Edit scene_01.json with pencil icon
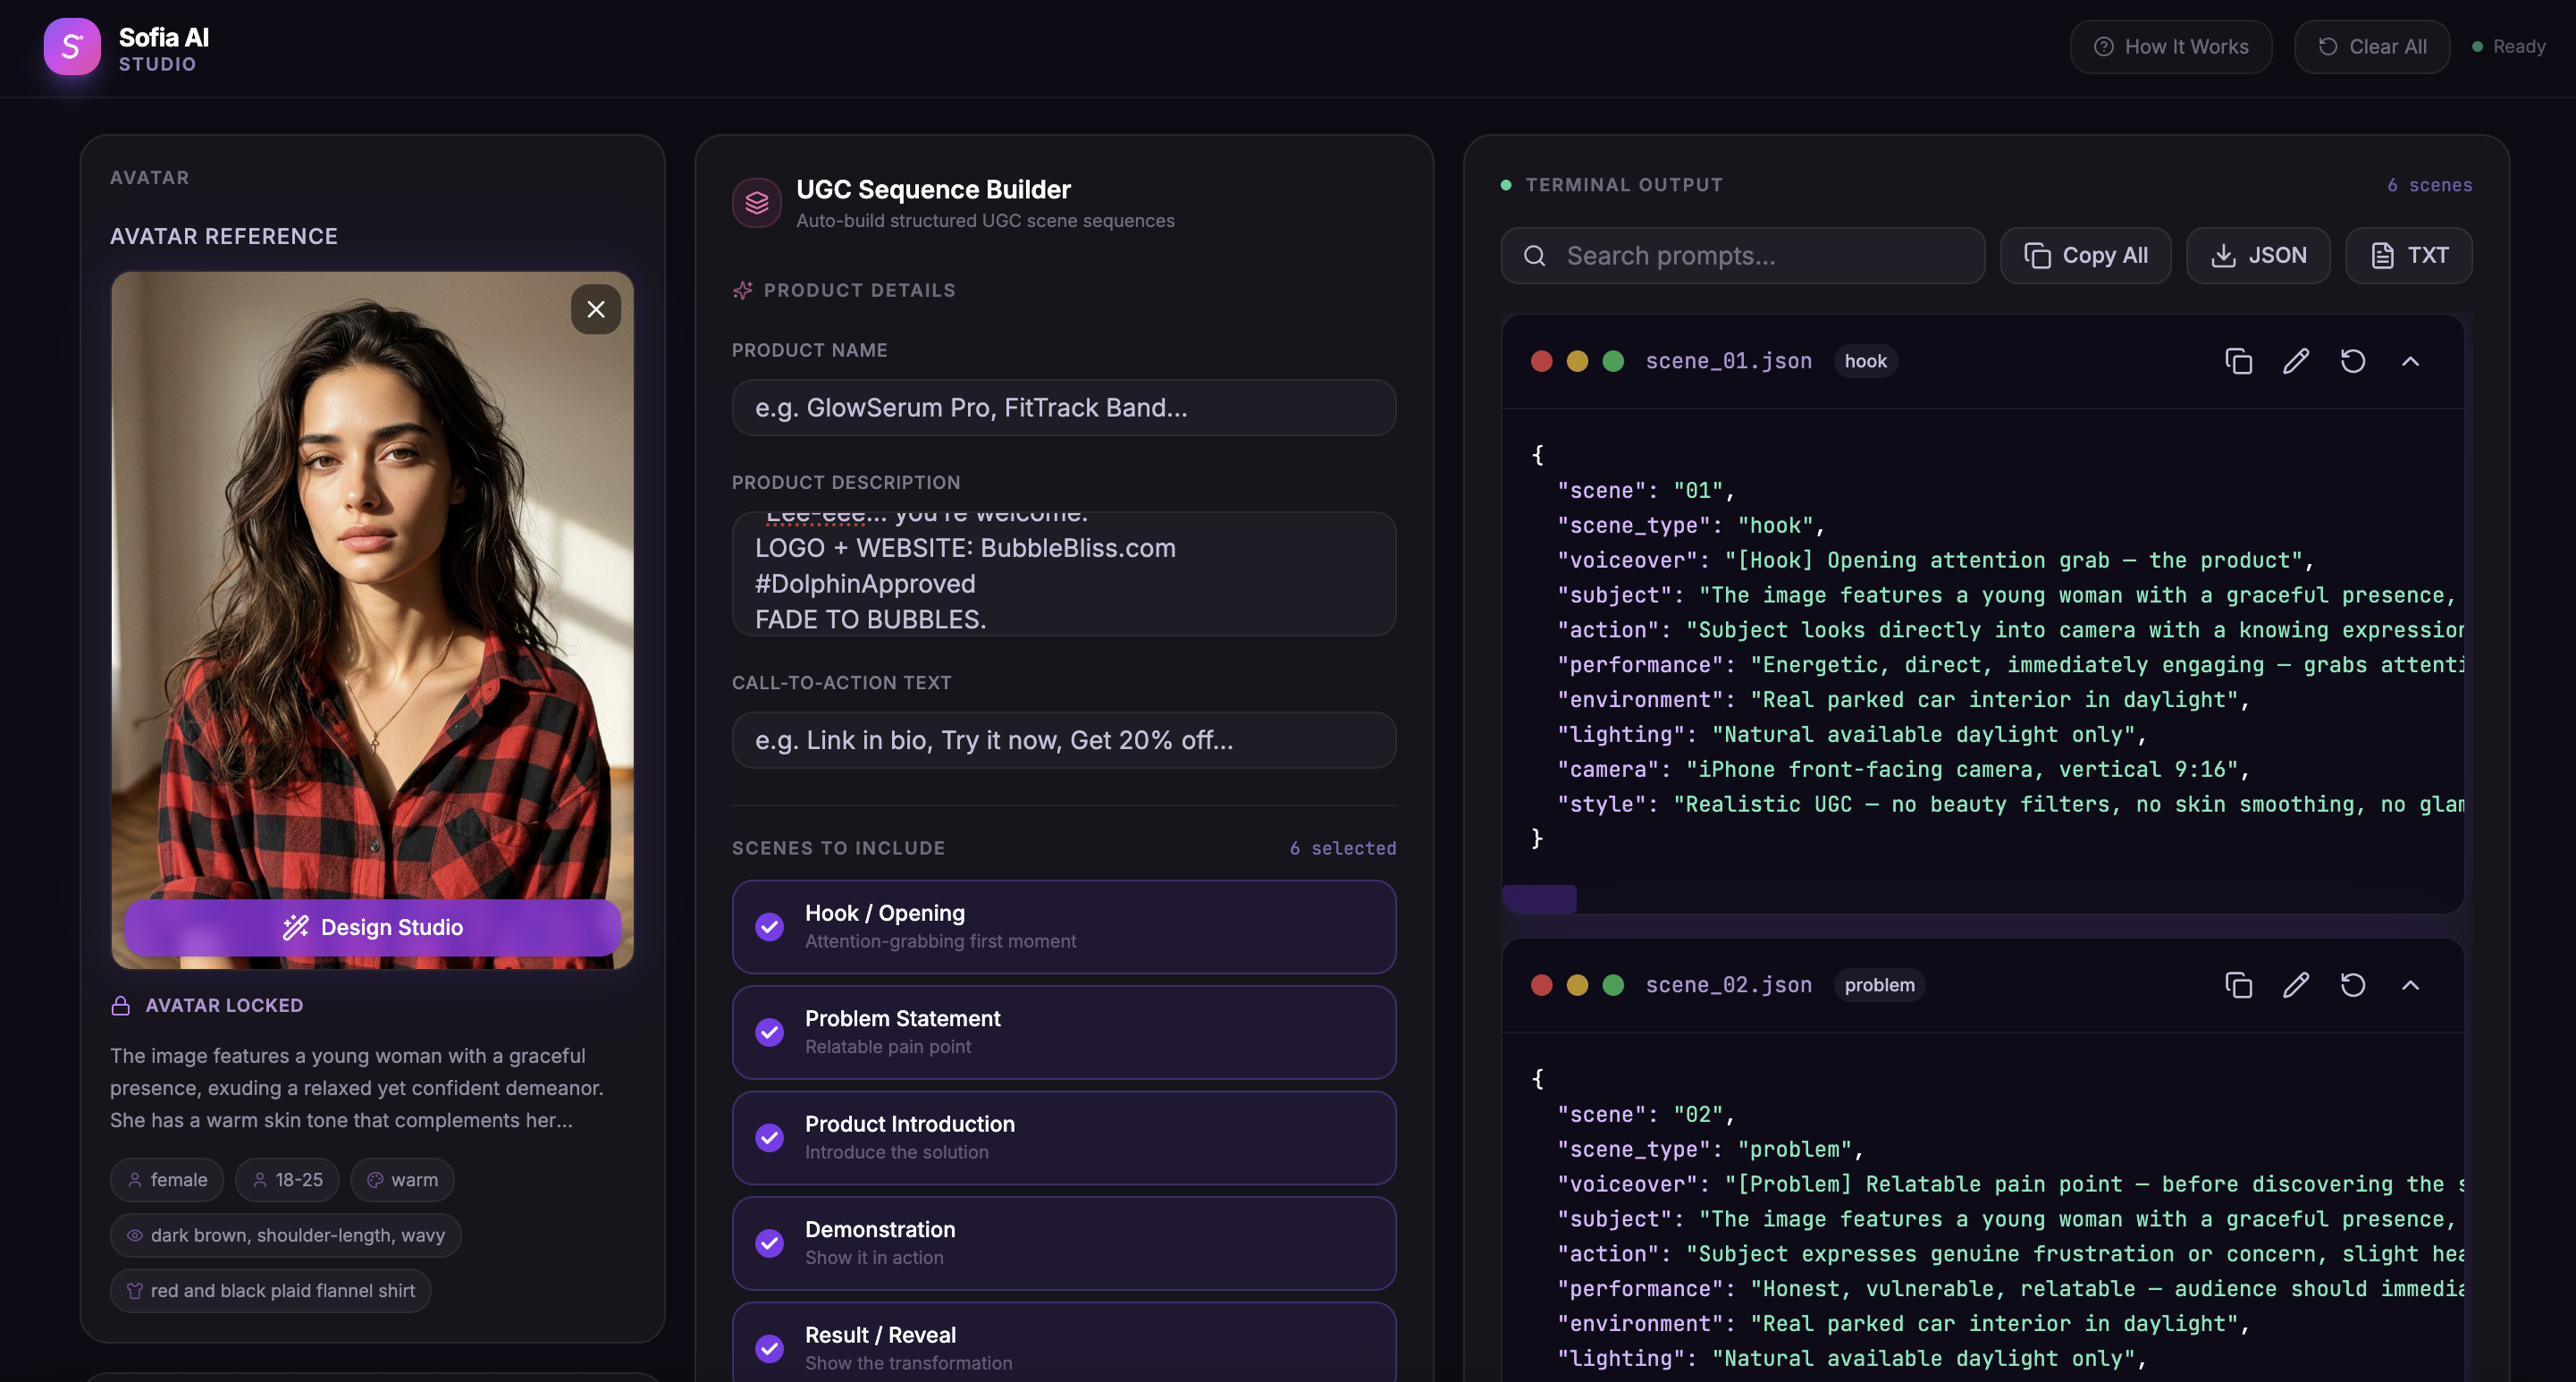 coord(2296,361)
